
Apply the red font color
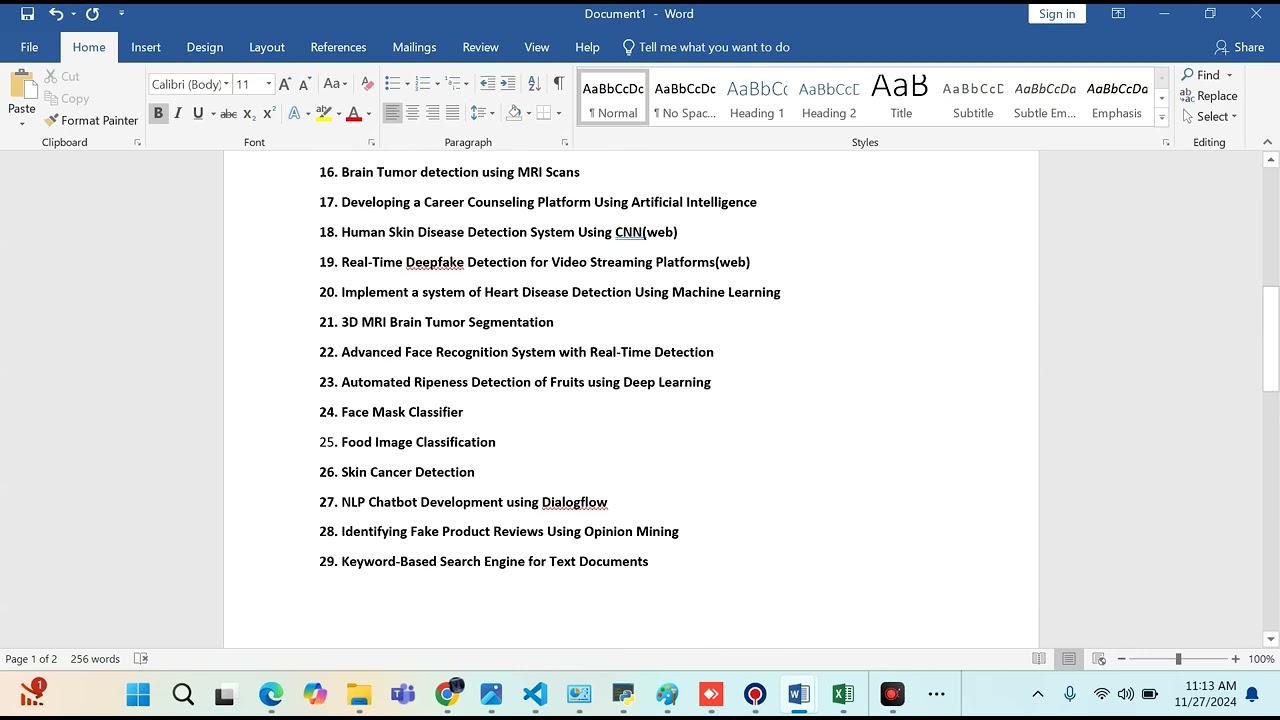tap(353, 114)
